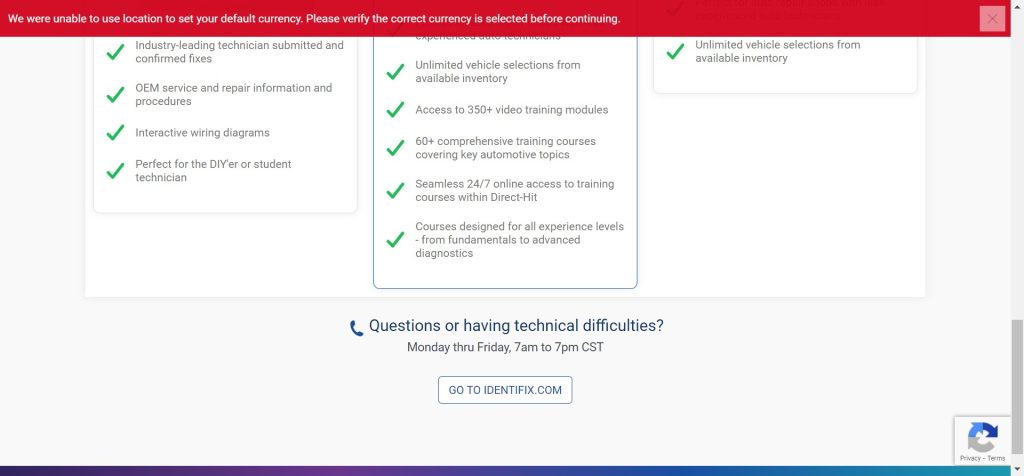Click the reCAPTCHA logo badge
Viewport: 1024px width, 476px height.
pos(983,436)
